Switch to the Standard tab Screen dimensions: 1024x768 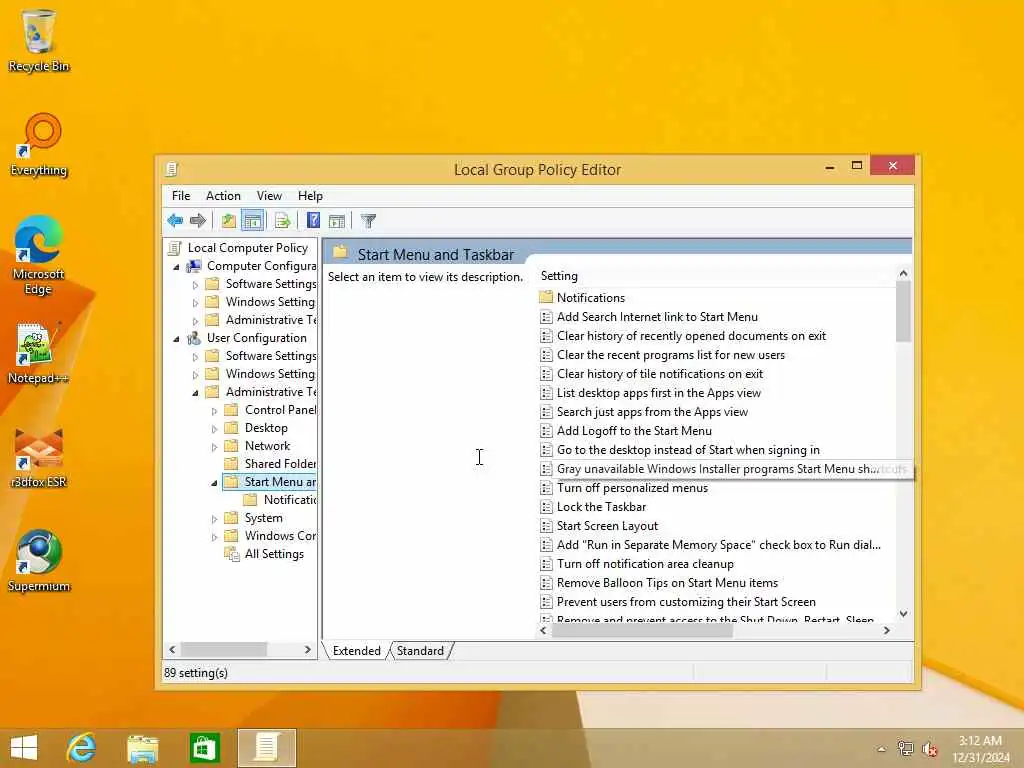click(420, 650)
